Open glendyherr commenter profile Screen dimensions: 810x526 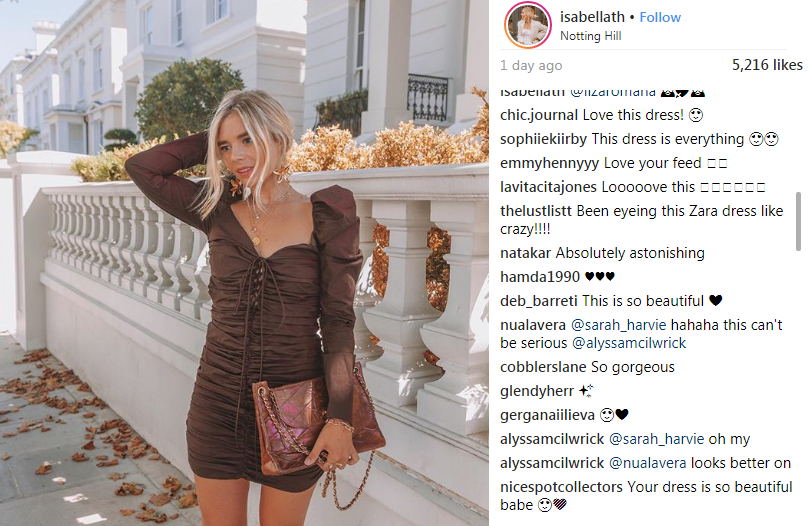[x=537, y=391]
